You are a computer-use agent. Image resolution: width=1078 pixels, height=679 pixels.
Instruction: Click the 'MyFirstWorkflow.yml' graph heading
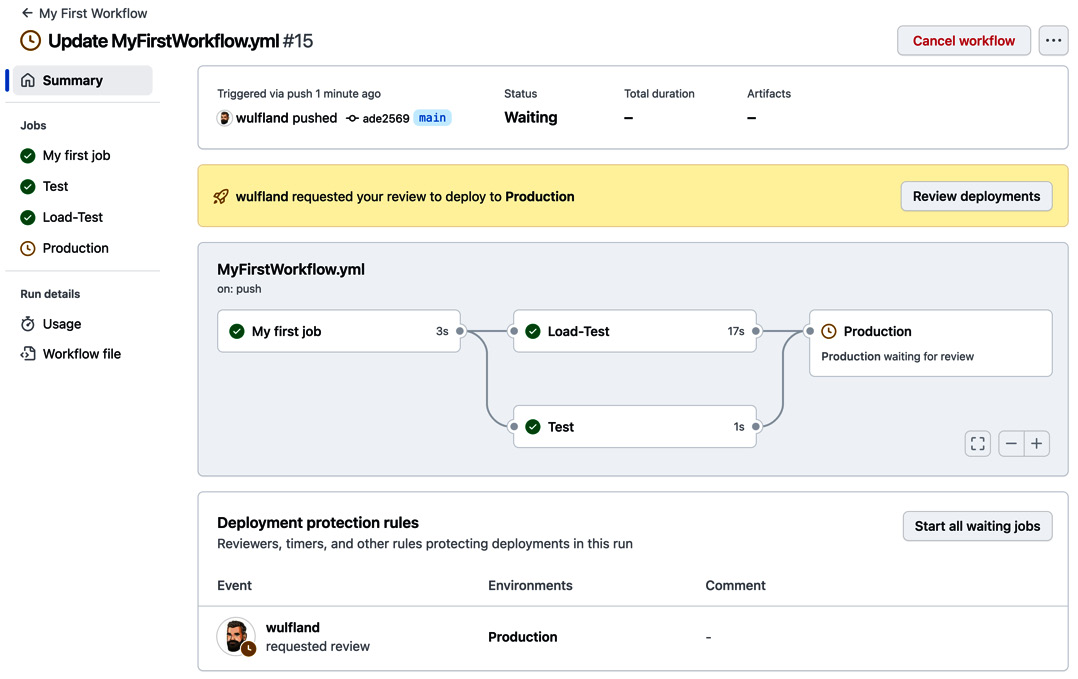pyautogui.click(x=291, y=269)
